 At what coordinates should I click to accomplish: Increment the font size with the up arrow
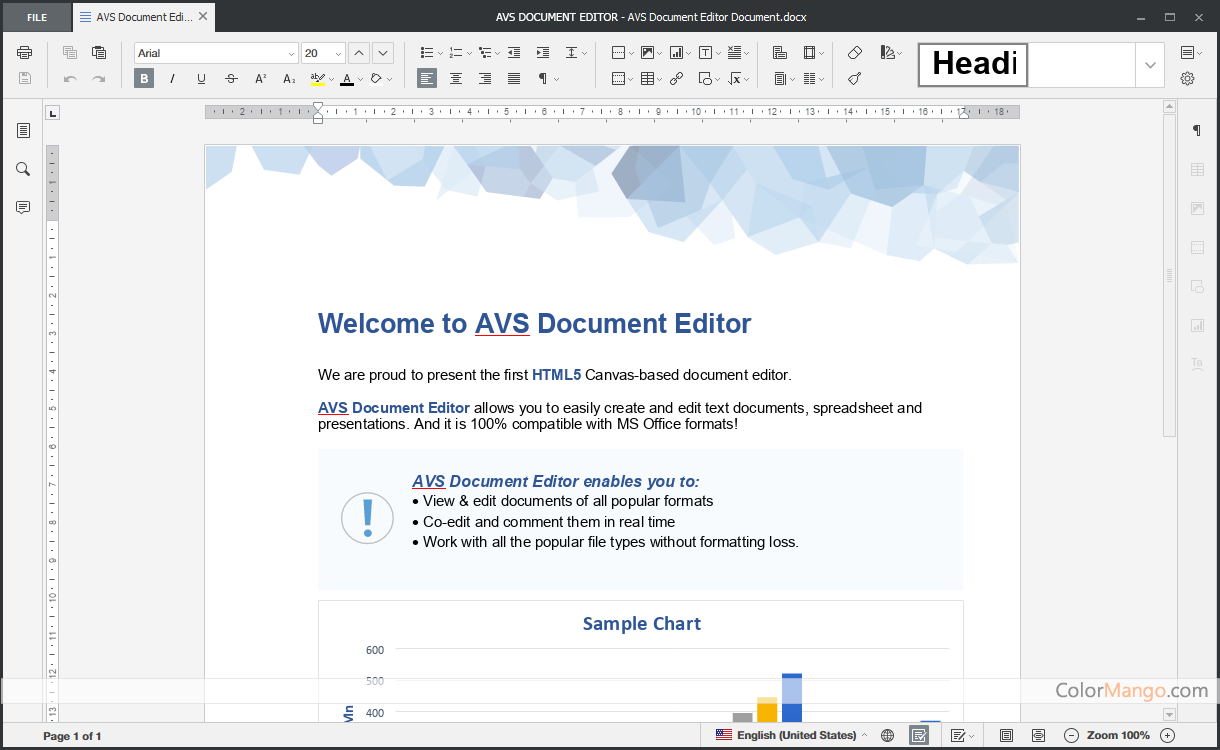point(359,53)
